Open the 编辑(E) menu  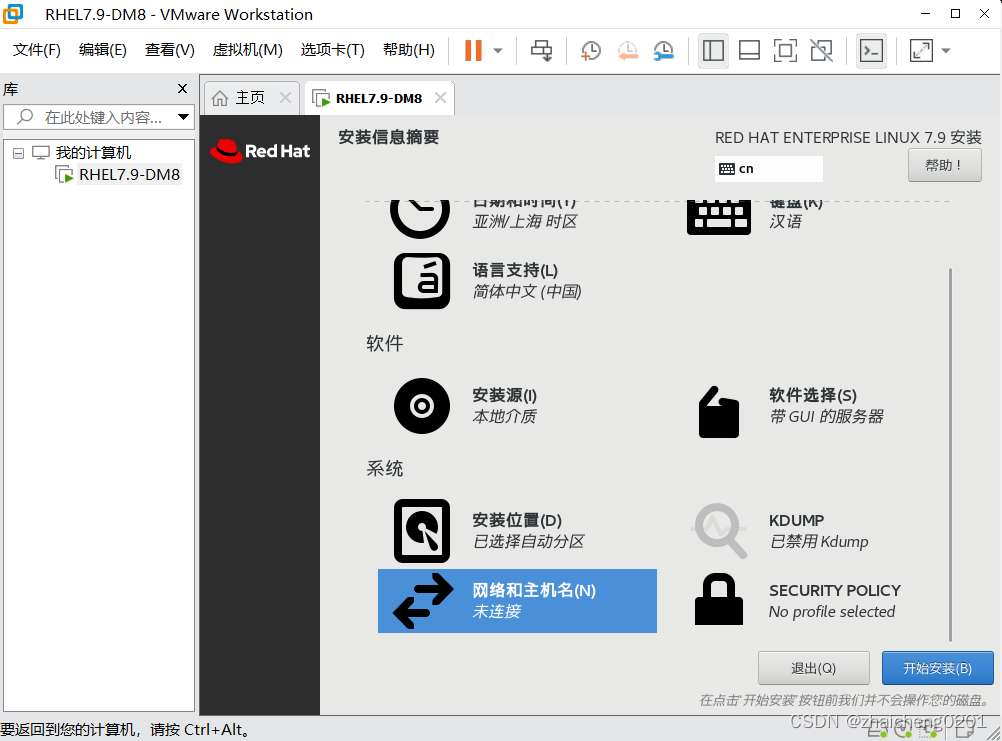coord(102,50)
